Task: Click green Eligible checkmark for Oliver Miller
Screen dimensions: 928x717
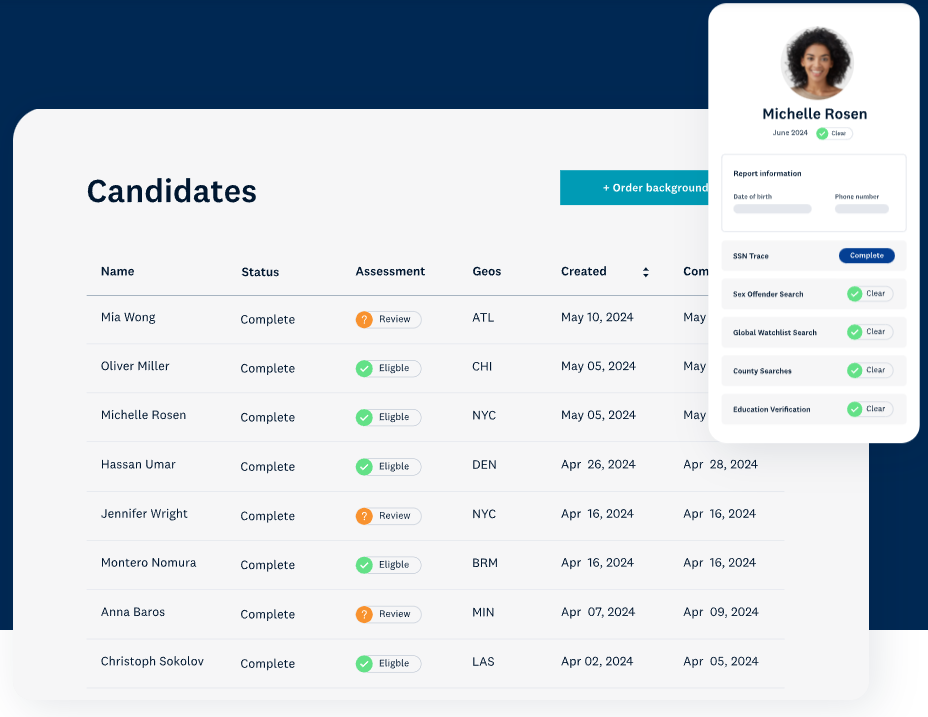Action: point(364,368)
